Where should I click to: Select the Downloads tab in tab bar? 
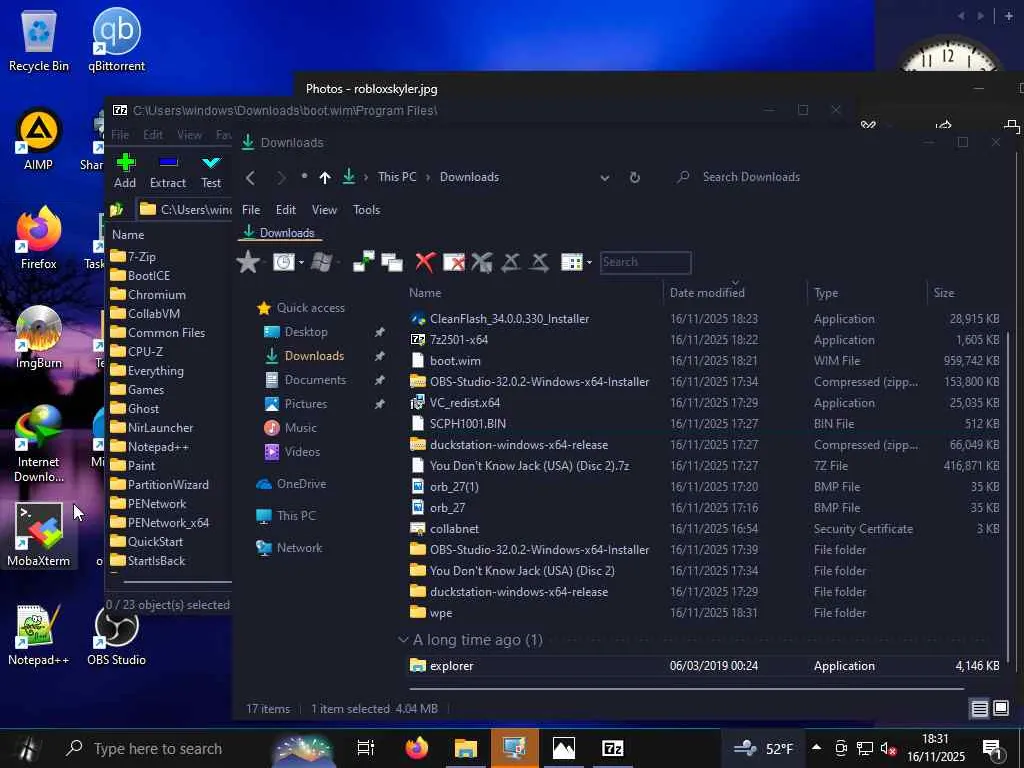279,232
